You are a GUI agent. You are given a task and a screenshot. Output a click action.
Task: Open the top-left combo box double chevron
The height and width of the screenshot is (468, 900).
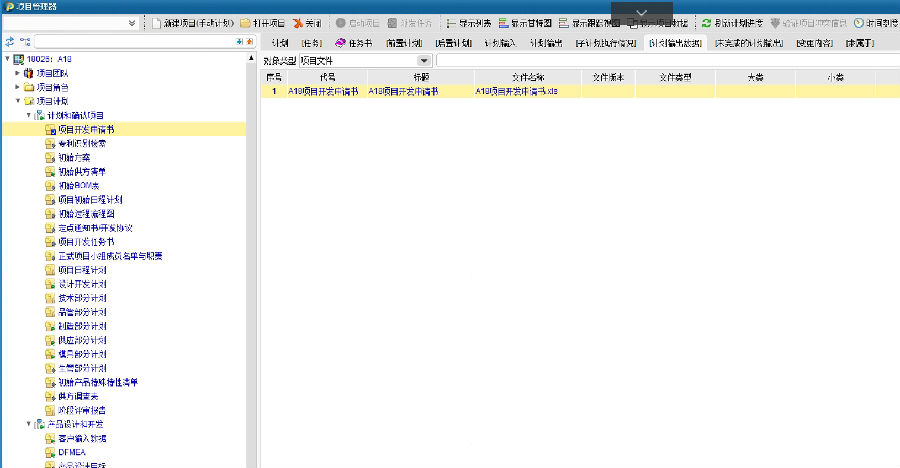[x=132, y=24]
